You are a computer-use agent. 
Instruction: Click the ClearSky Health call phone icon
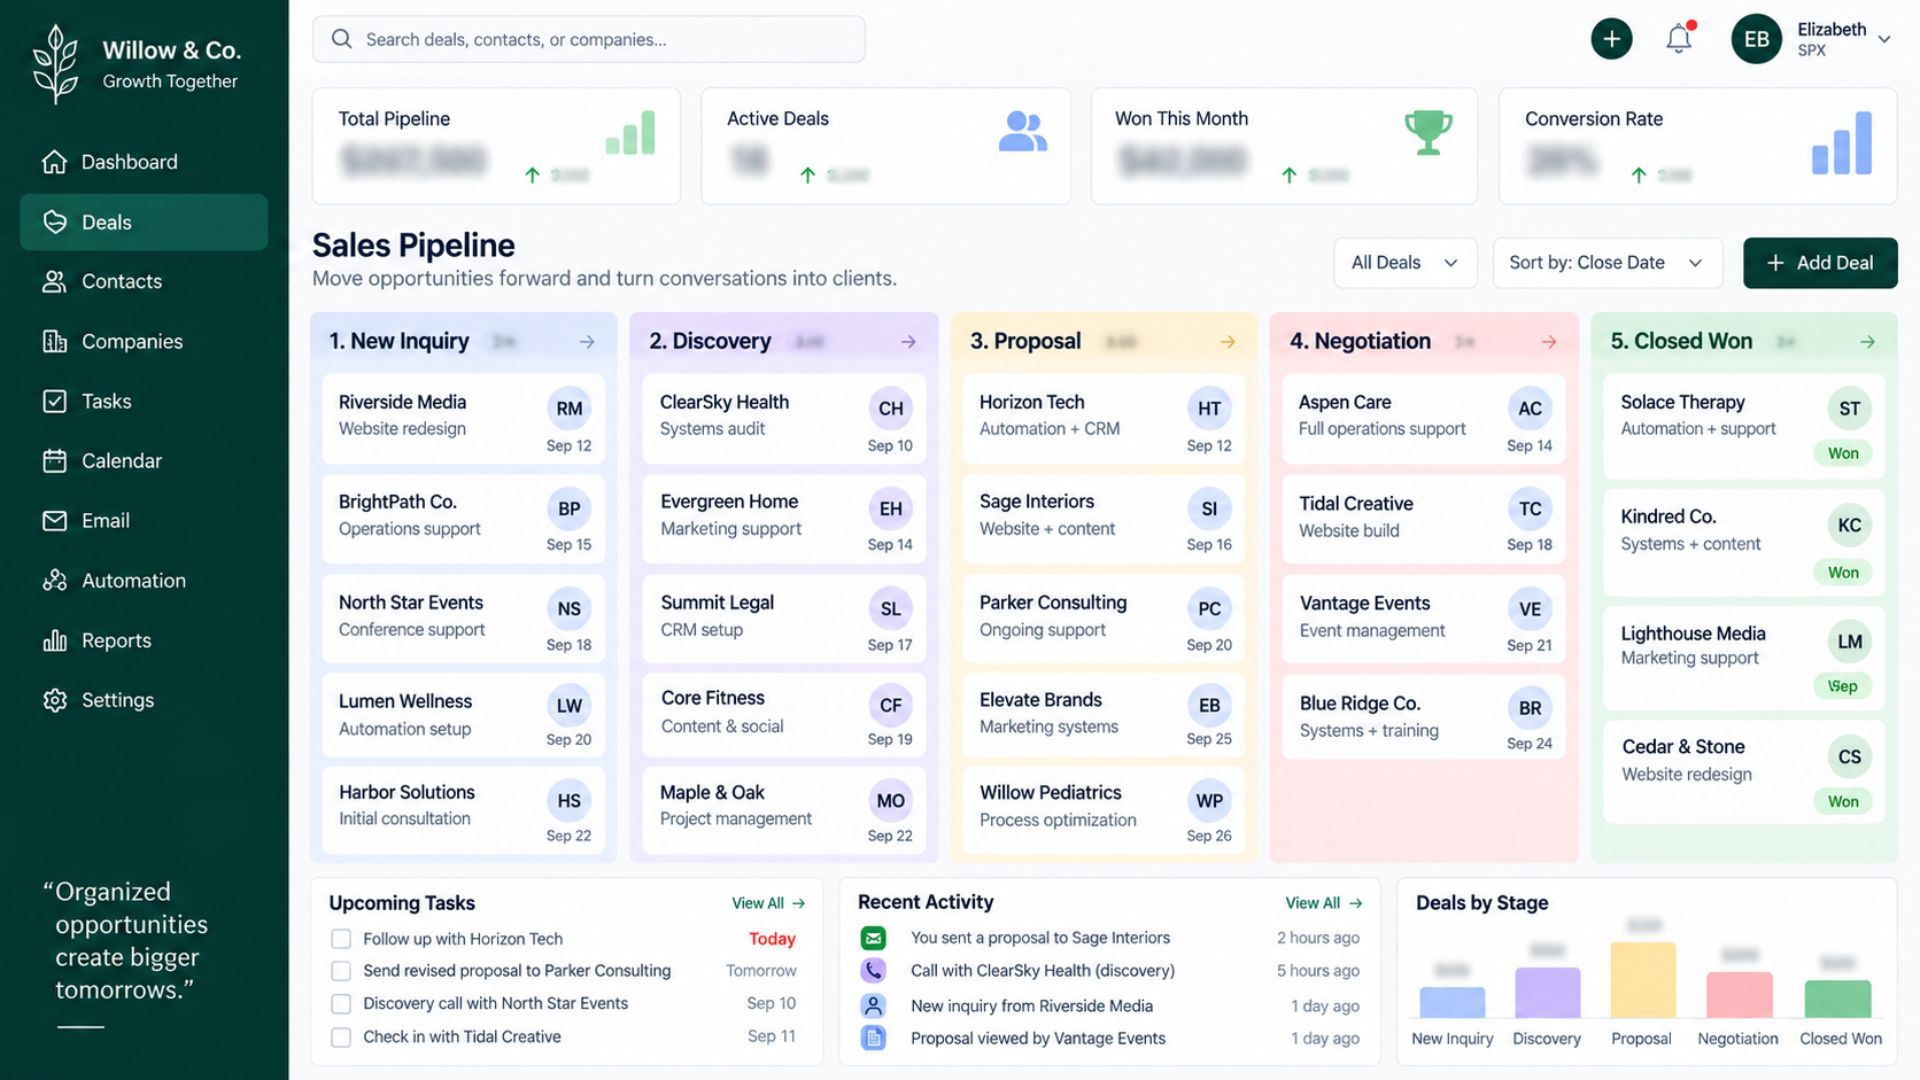pos(873,970)
